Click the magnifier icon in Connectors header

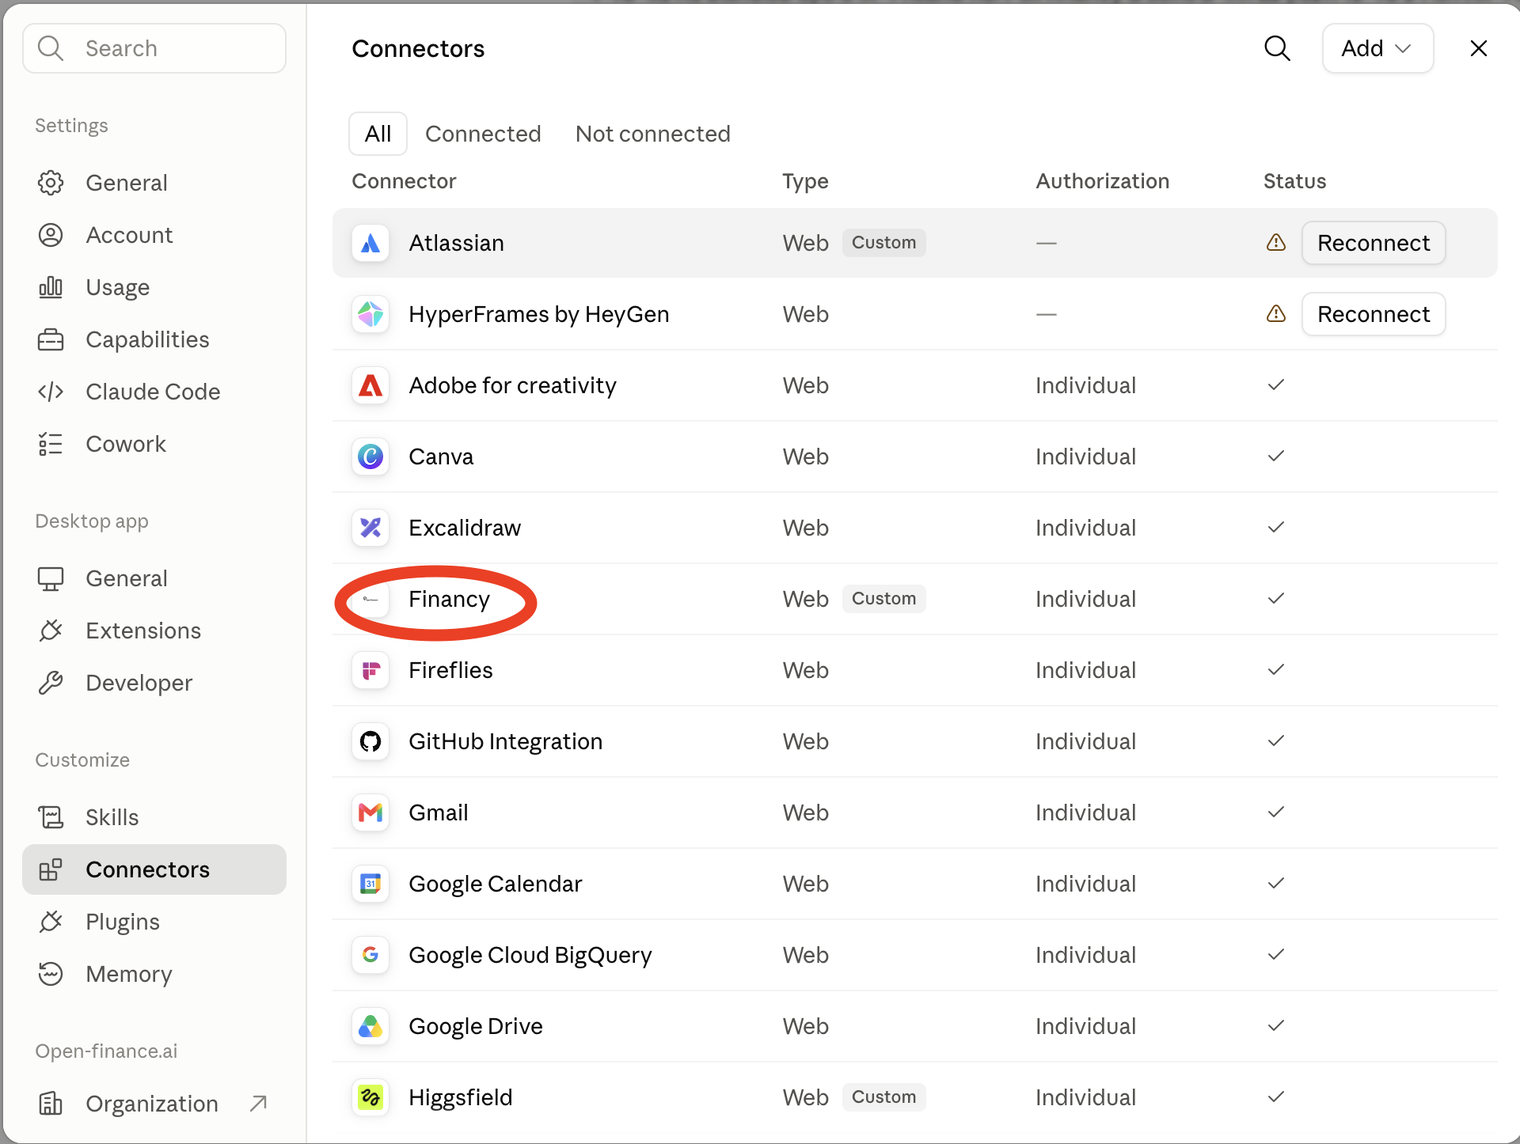(x=1277, y=48)
